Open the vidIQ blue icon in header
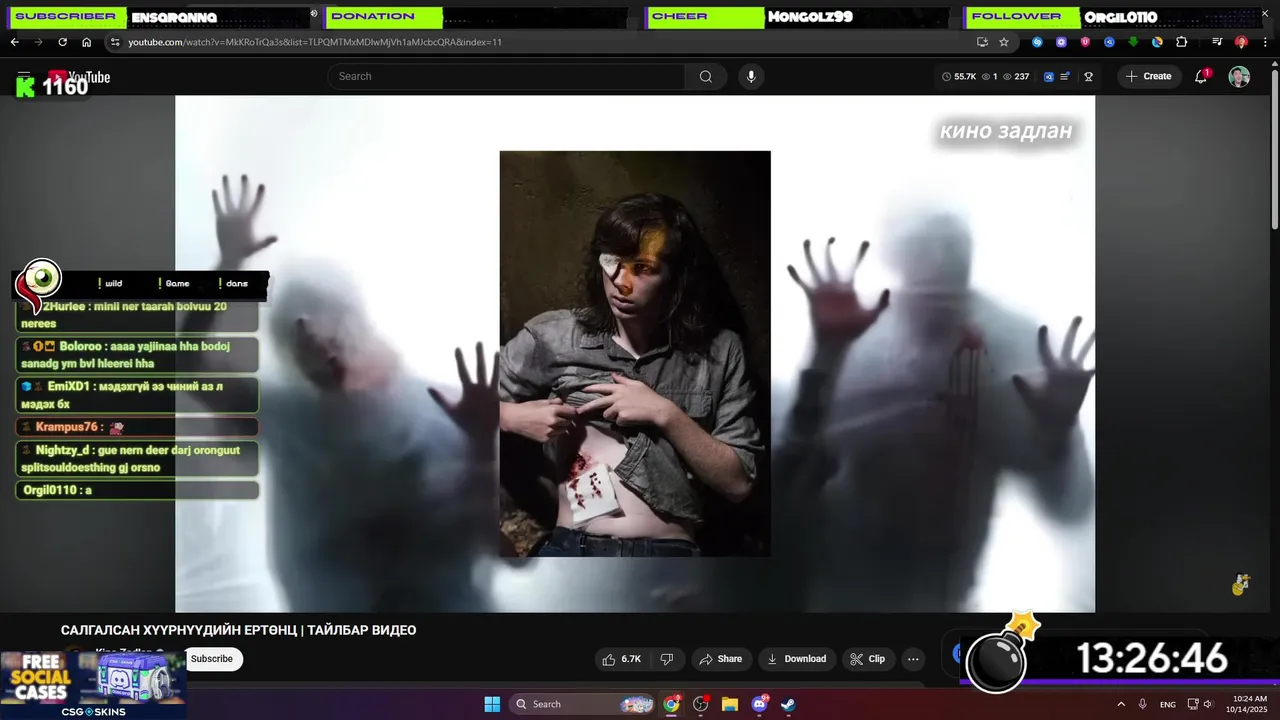This screenshot has width=1280, height=720. pyautogui.click(x=1049, y=76)
